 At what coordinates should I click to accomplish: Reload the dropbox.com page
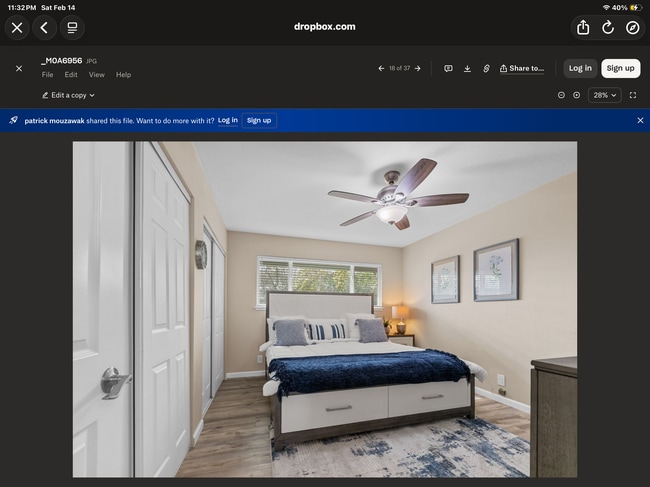608,27
